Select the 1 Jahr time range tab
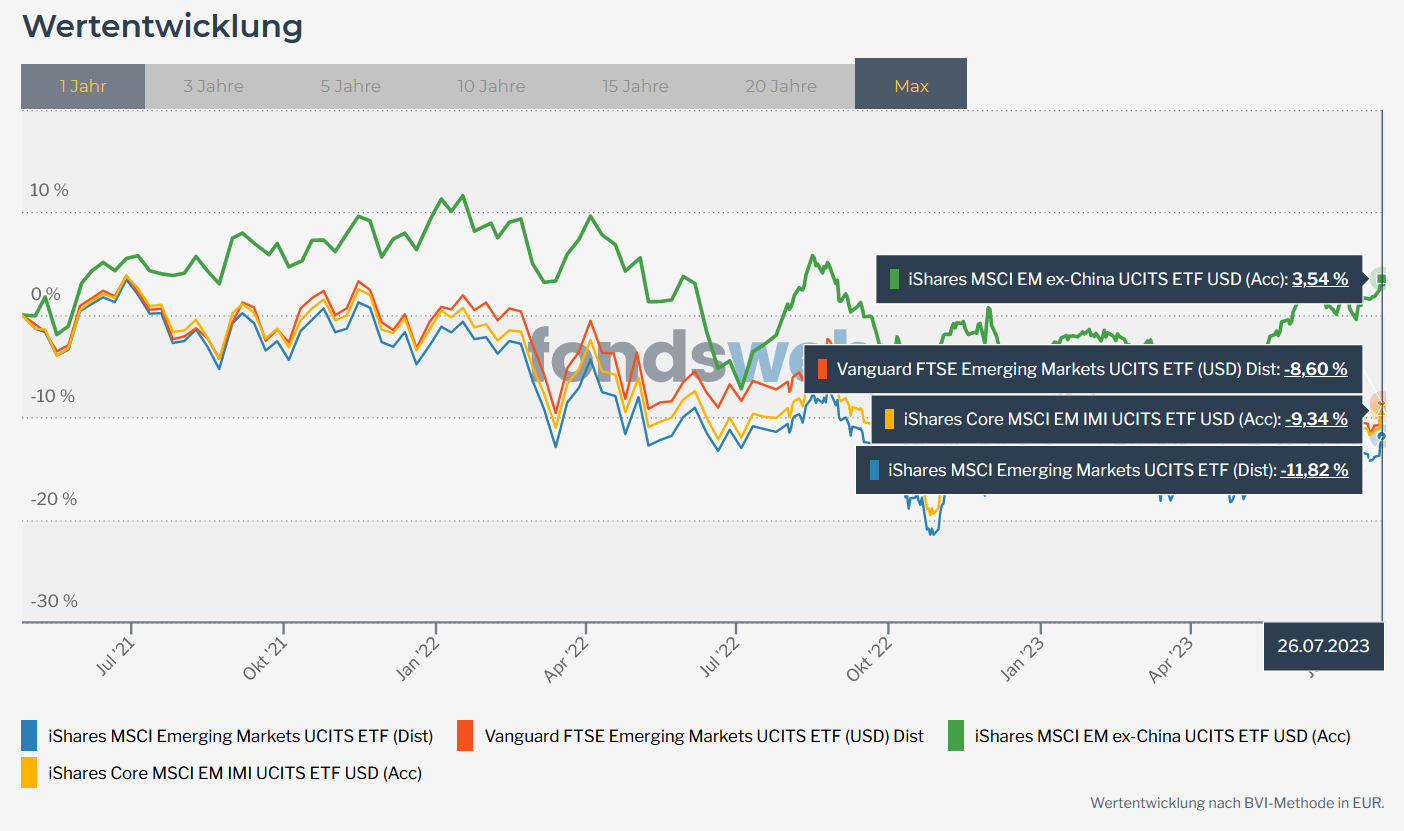Image resolution: width=1404 pixels, height=831 pixels. coord(83,86)
